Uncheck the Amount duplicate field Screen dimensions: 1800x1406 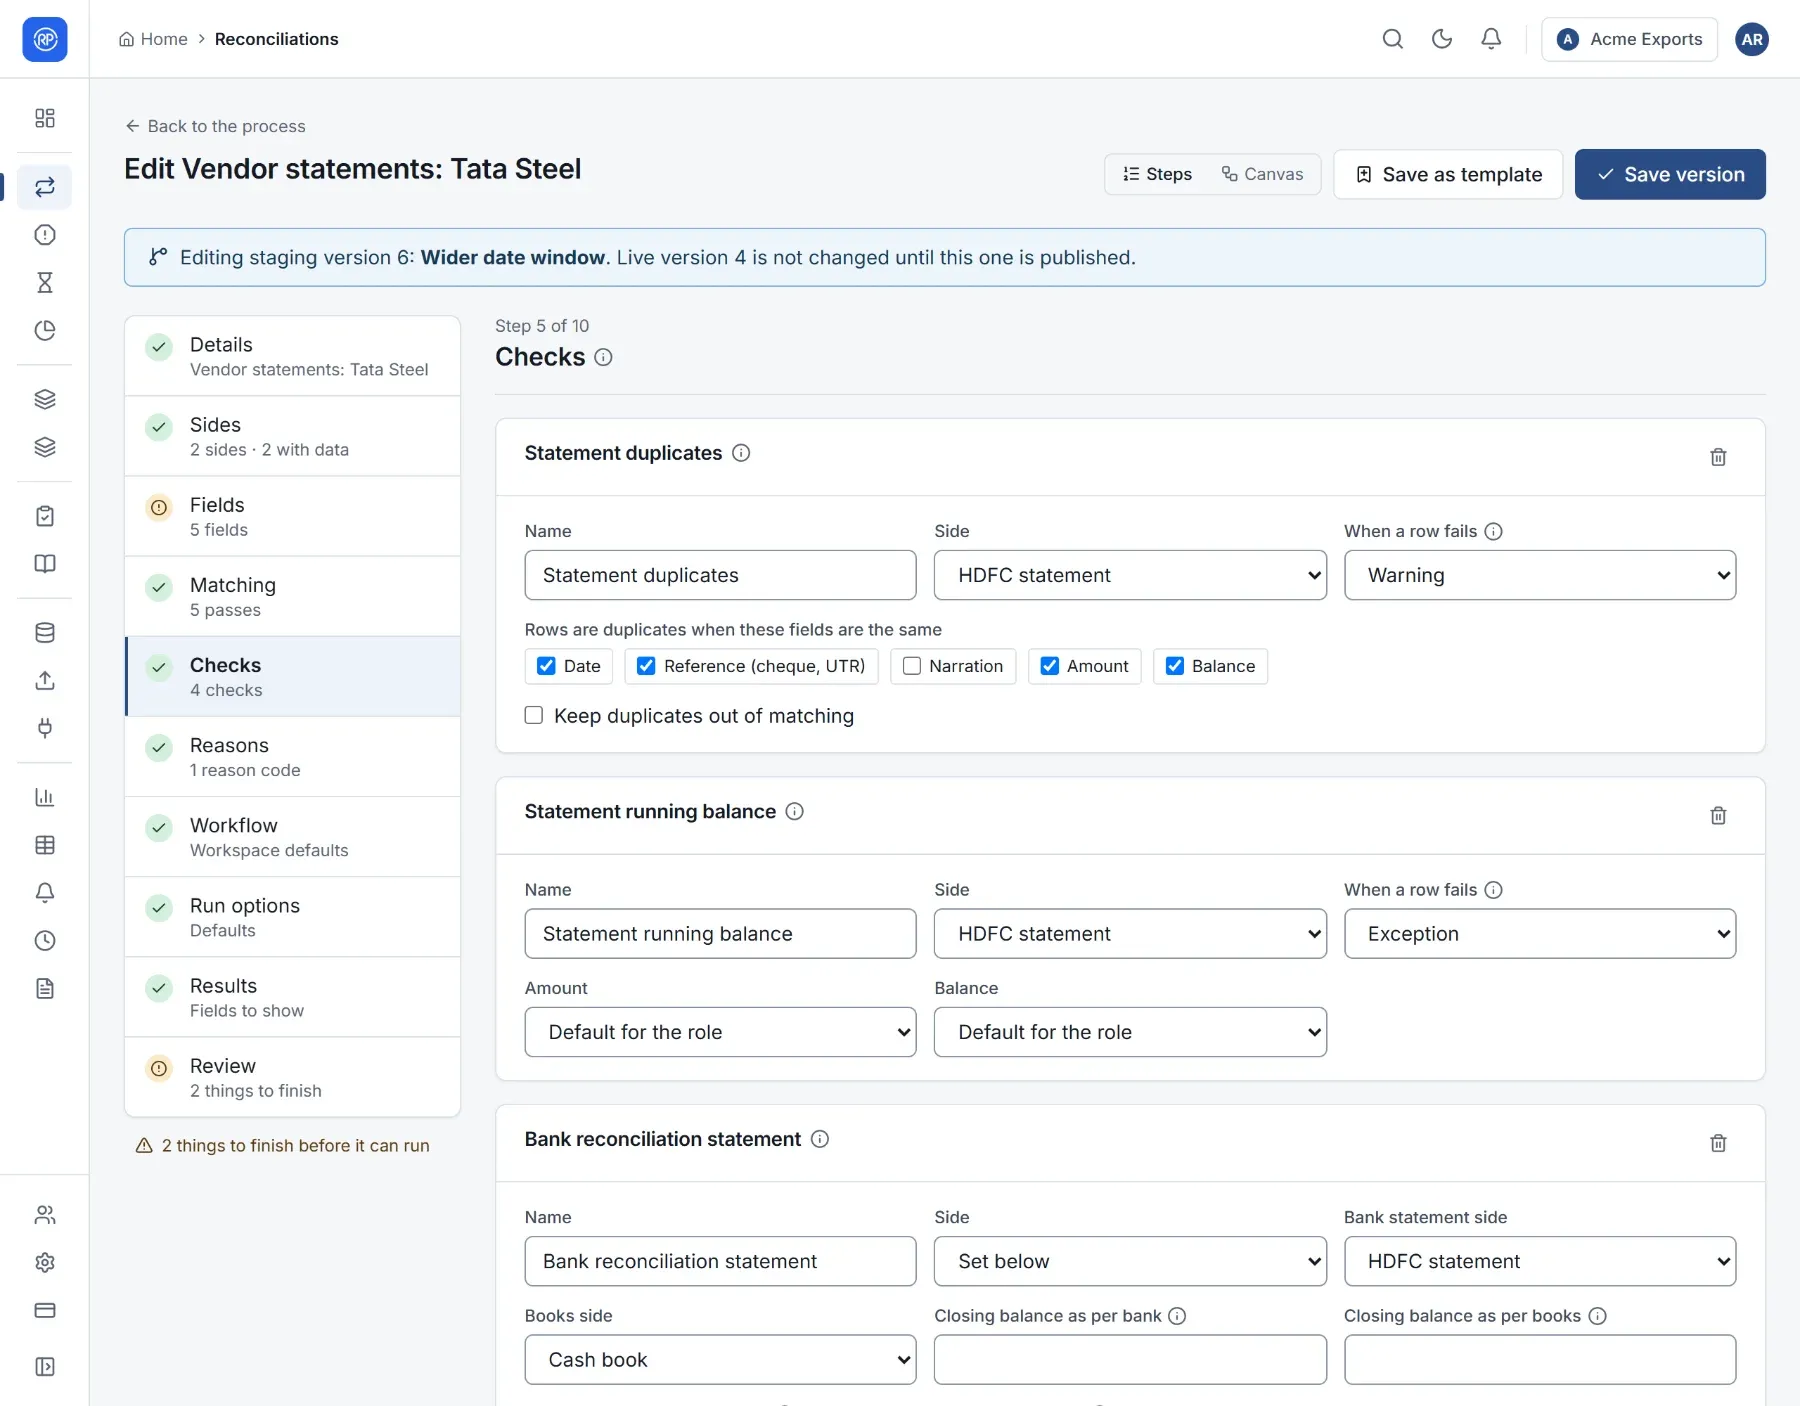(x=1050, y=666)
